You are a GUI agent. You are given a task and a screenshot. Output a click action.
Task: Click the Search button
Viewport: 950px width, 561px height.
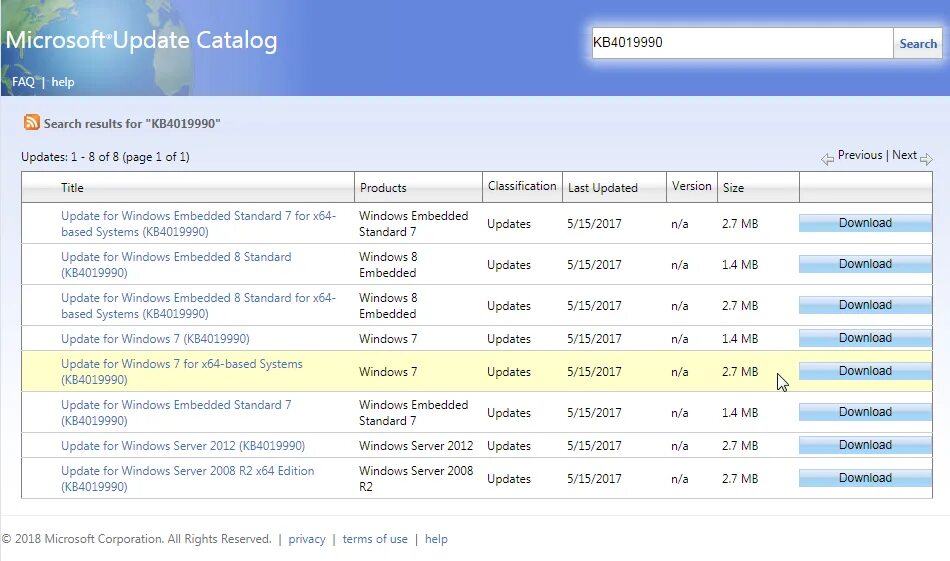[917, 44]
